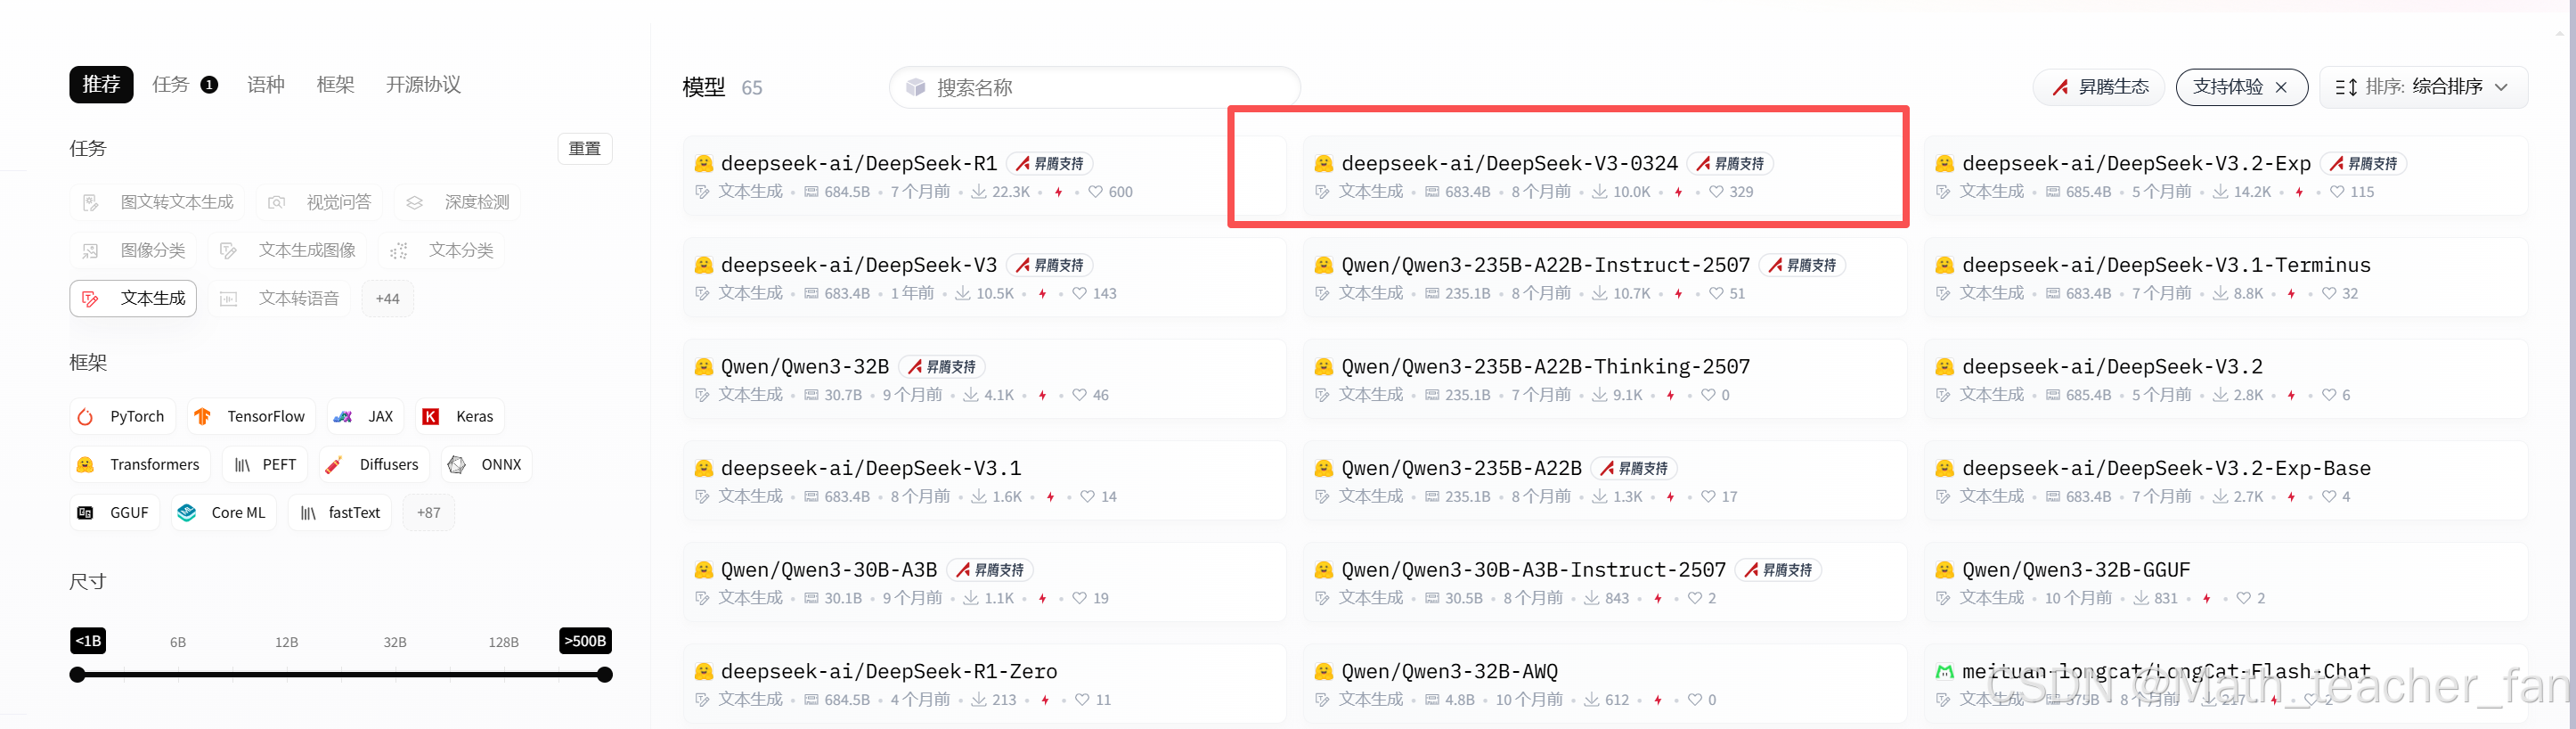Click the avatar icon of Qwen/Qwen3-32B
This screenshot has width=2576, height=729.
(x=704, y=367)
